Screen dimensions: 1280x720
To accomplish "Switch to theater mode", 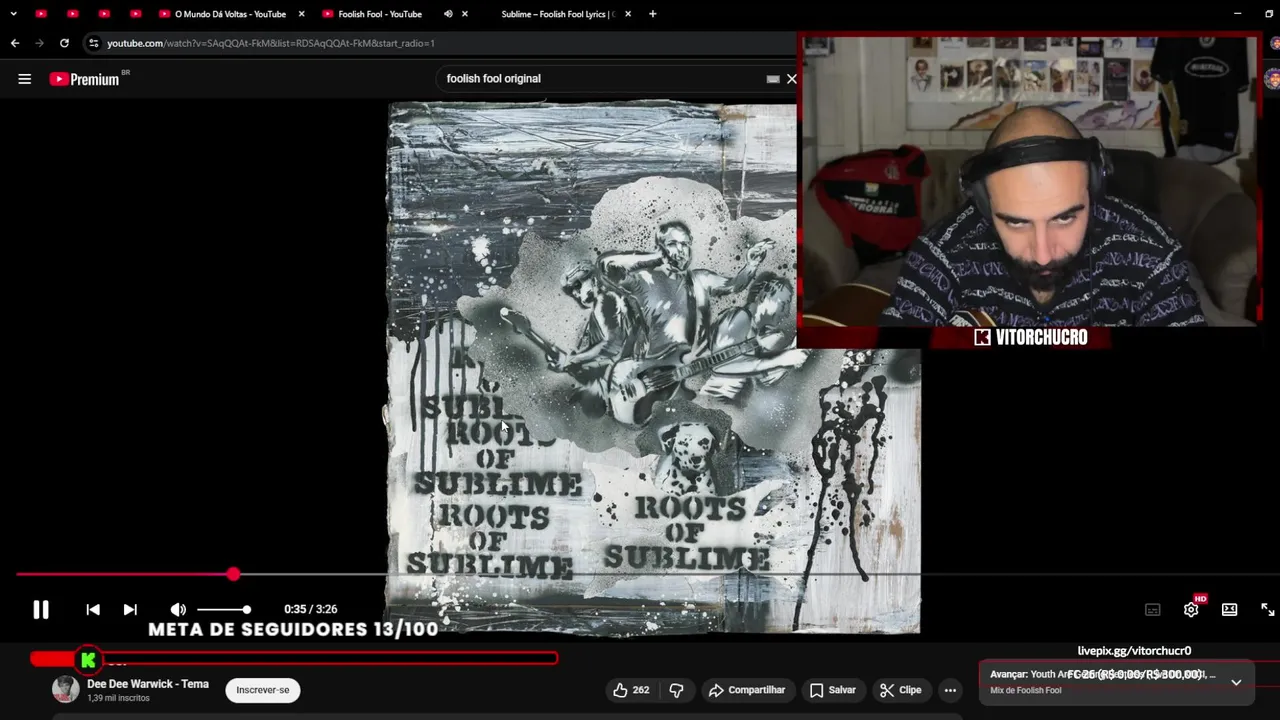I will click(x=1229, y=609).
